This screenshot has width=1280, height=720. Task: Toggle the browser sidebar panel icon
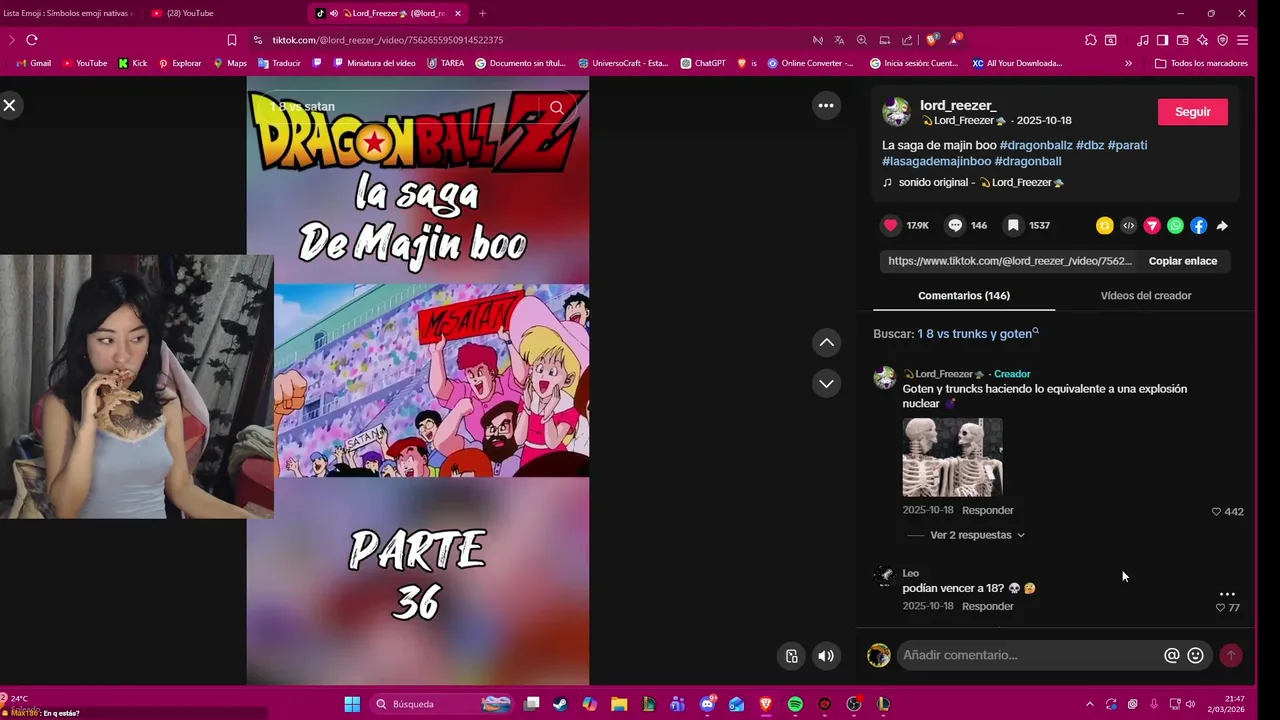1162,40
